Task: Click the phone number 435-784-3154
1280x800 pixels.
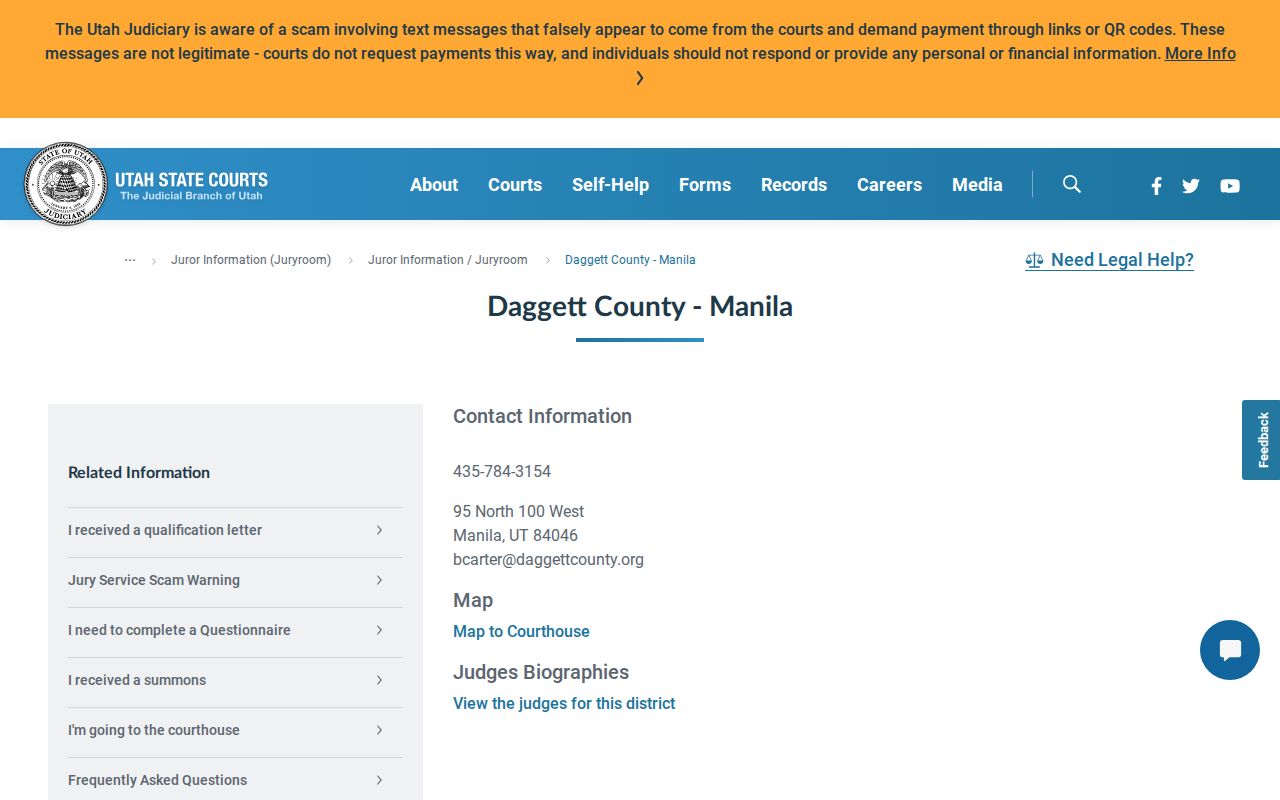Action: click(x=502, y=471)
